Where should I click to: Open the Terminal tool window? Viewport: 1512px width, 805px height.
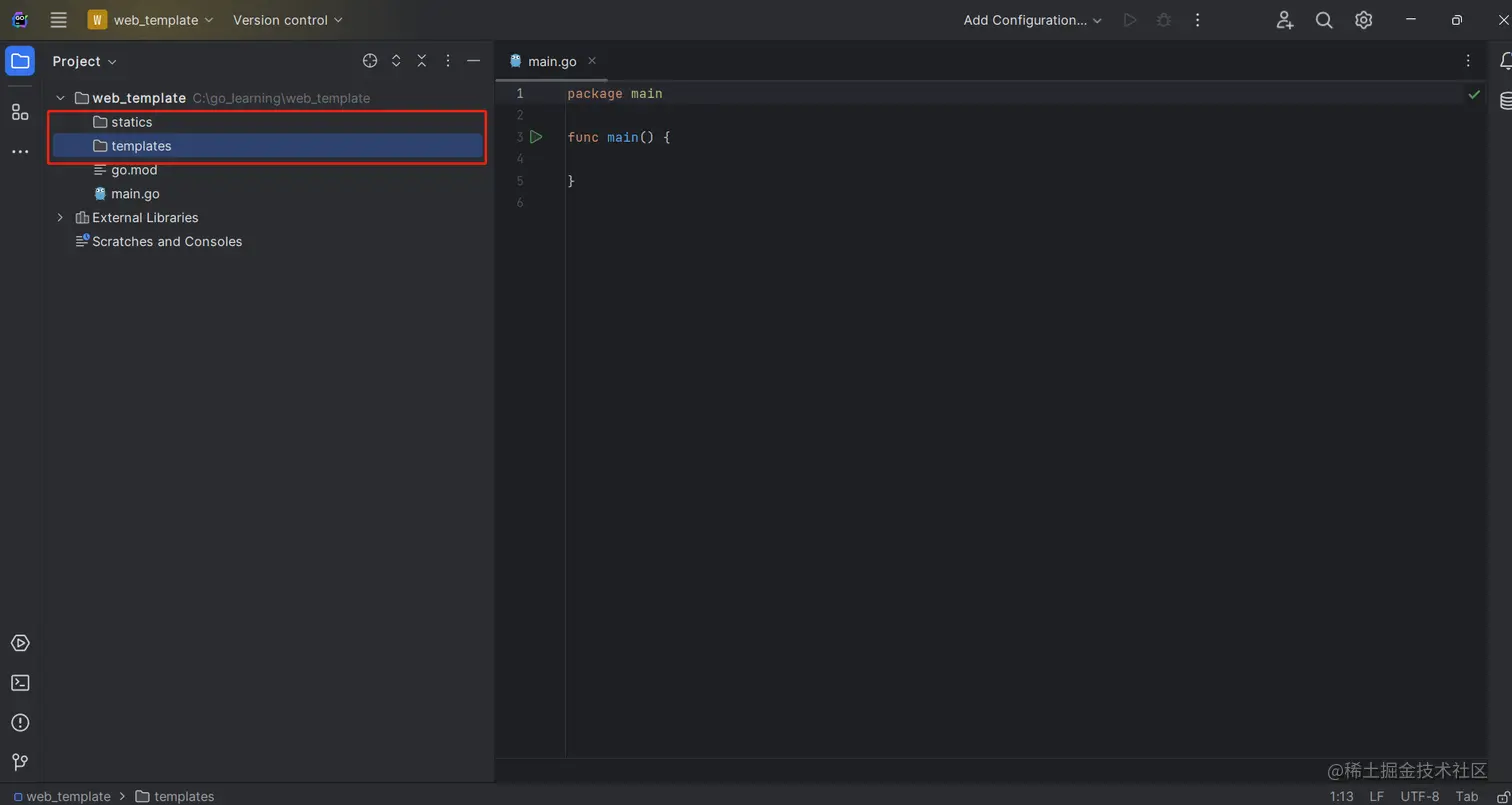pos(20,683)
